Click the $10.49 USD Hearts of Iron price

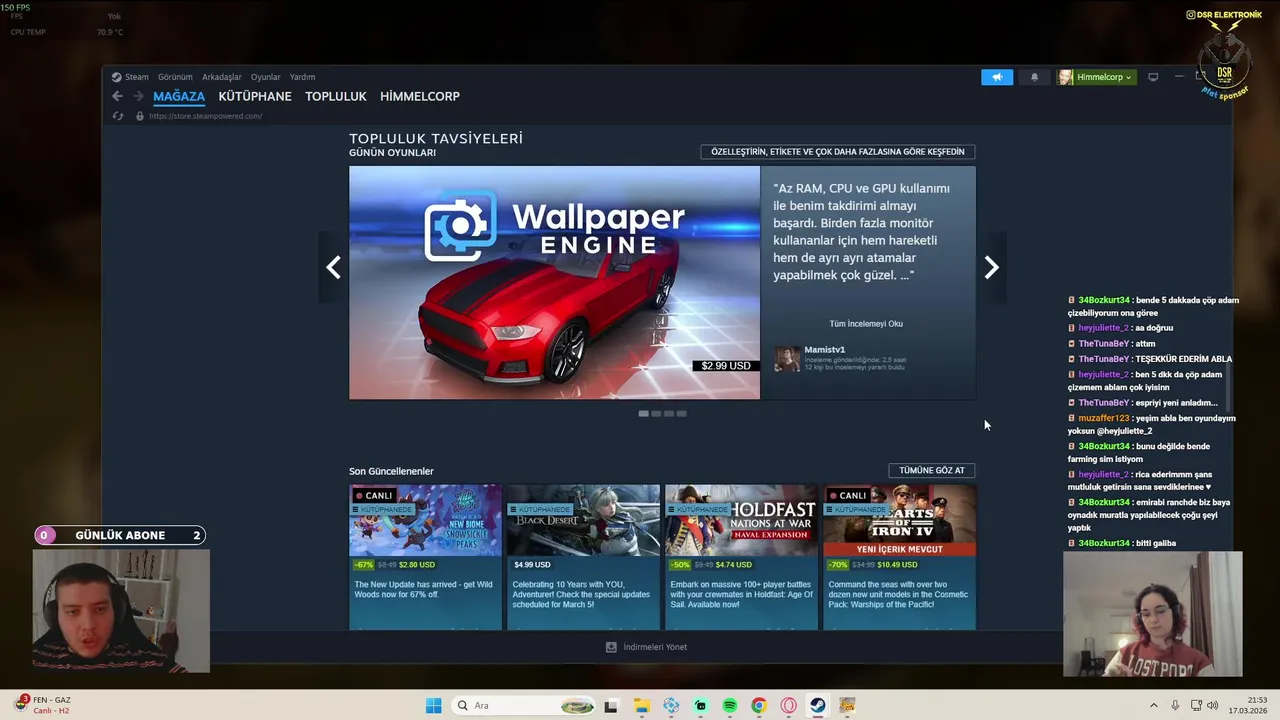(897, 565)
